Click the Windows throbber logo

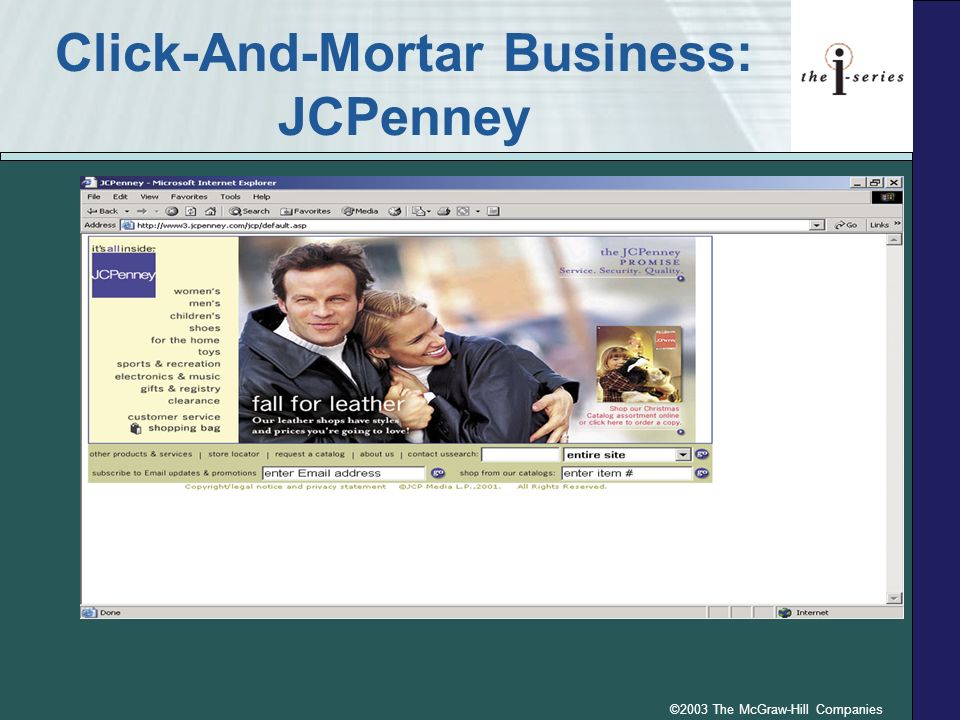click(887, 197)
